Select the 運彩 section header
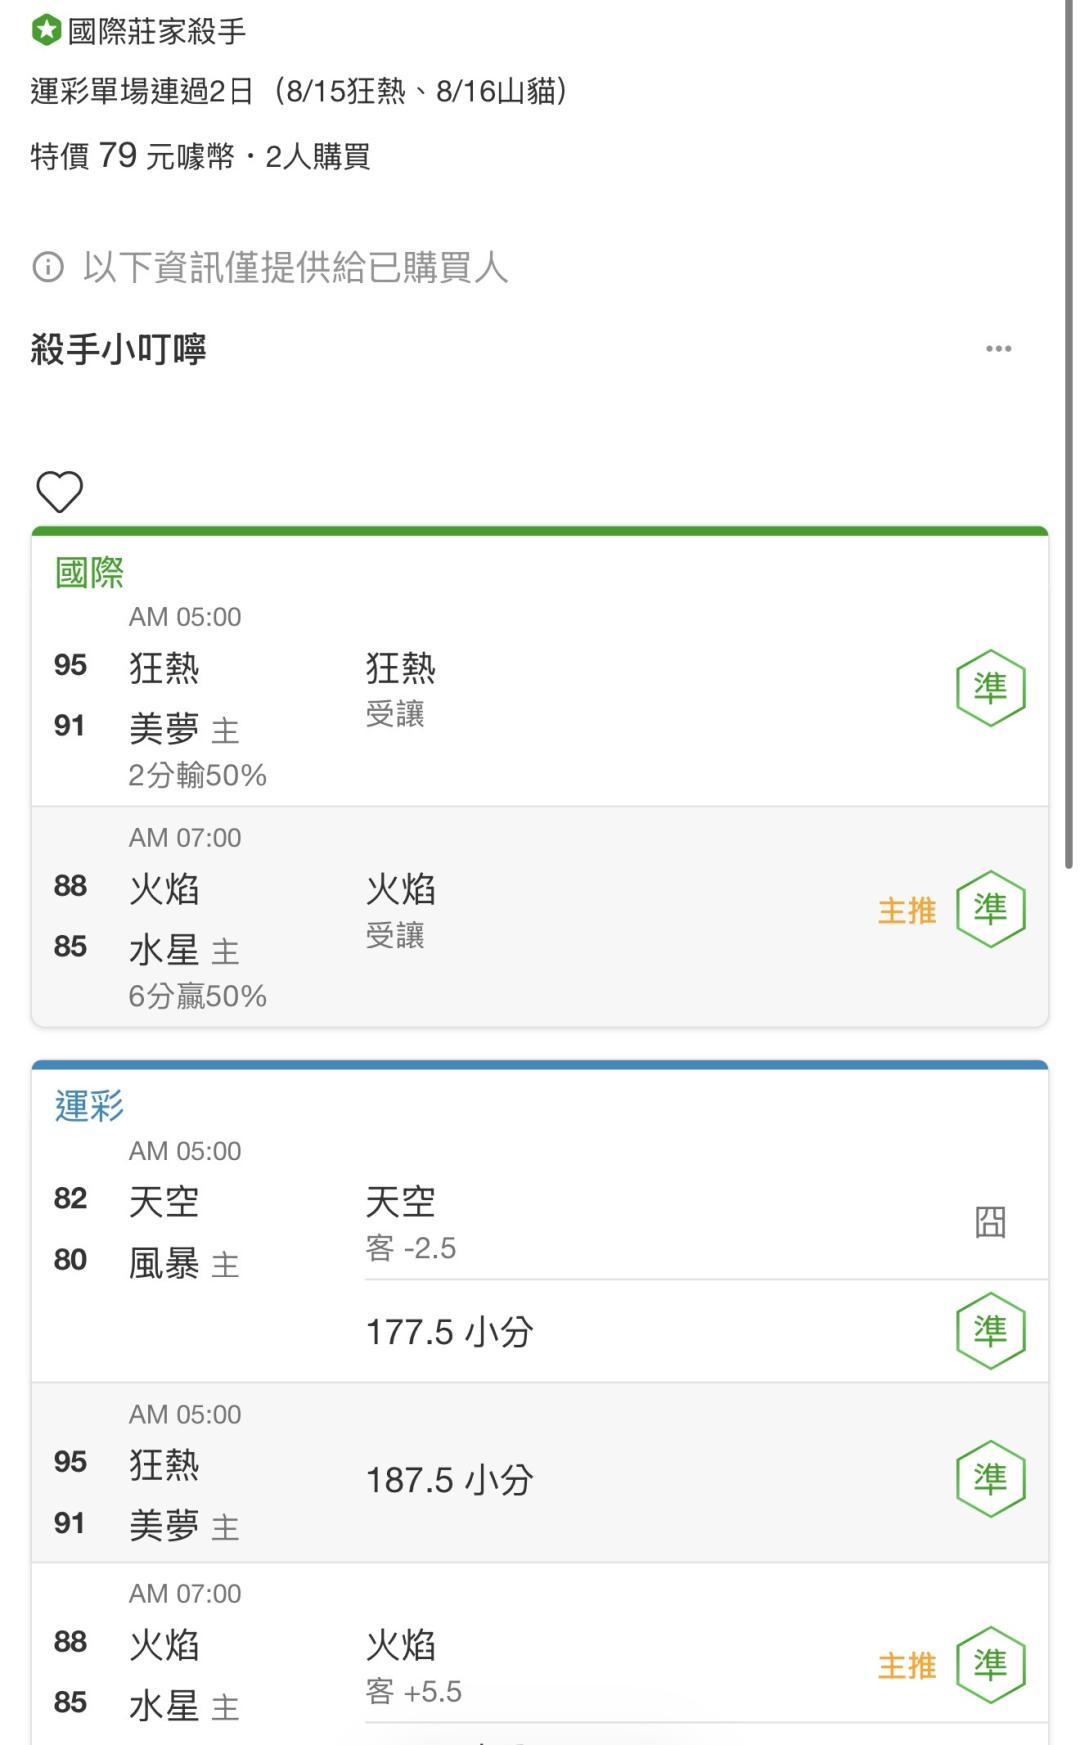Screen dimensions: 1080x1745 point(90,1107)
